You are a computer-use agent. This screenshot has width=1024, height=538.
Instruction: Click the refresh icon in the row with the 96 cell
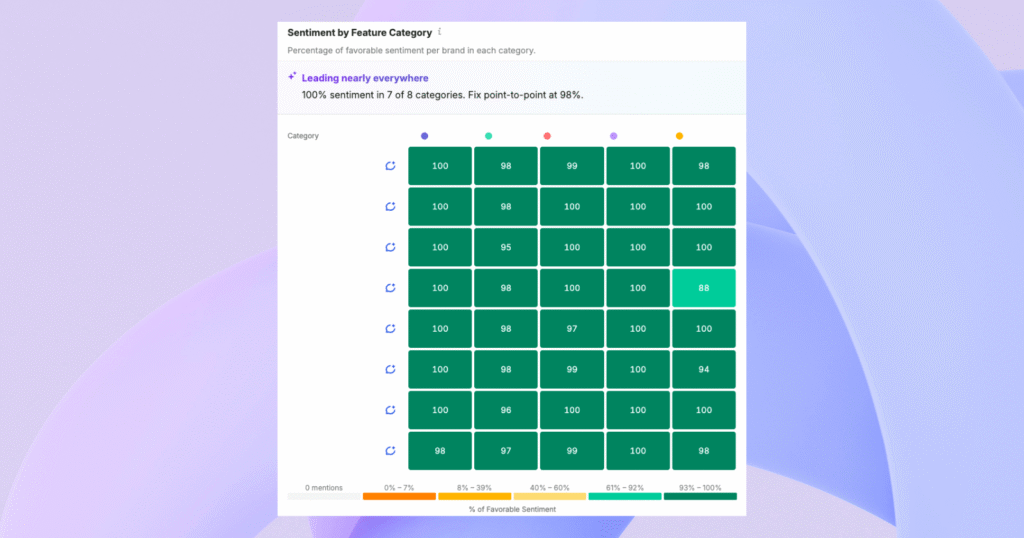pos(391,410)
